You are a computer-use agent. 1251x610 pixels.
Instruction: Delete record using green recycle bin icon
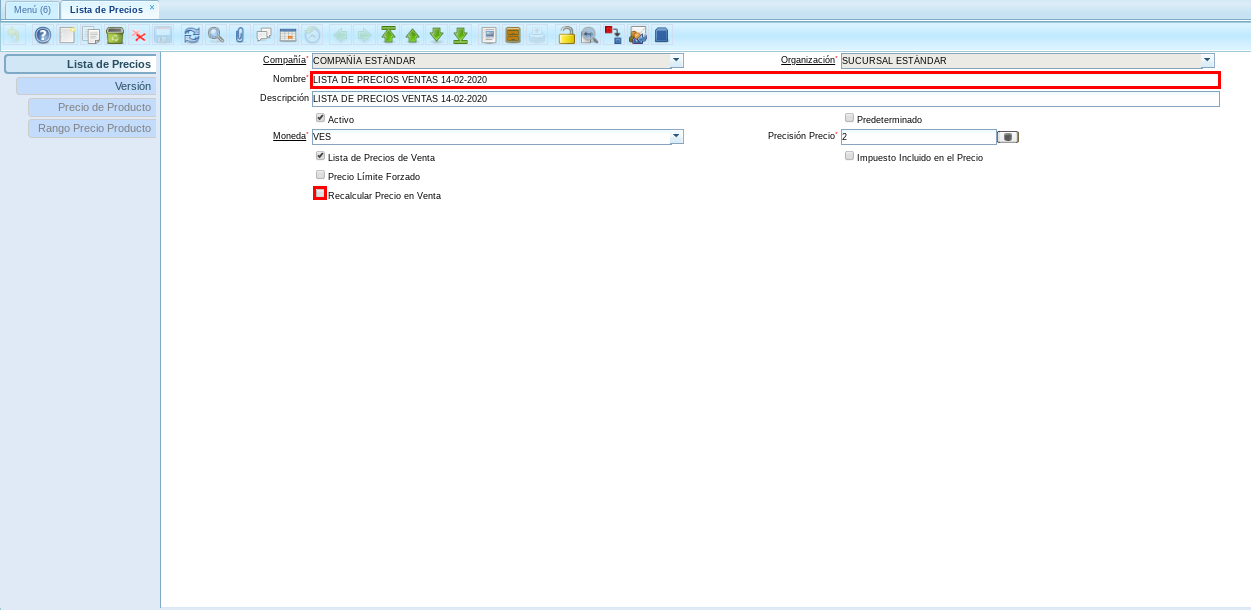pyautogui.click(x=115, y=35)
